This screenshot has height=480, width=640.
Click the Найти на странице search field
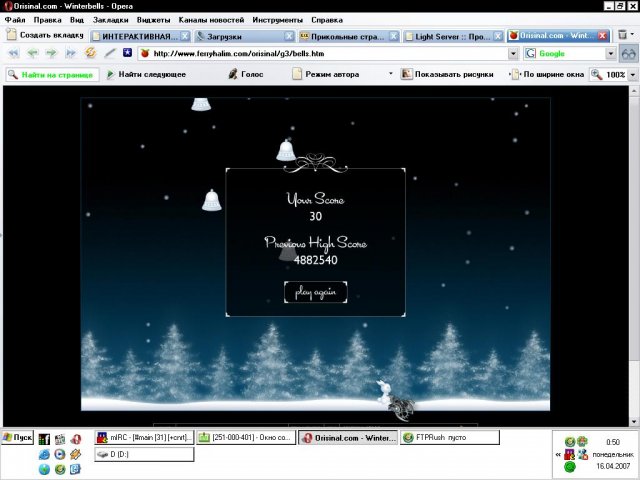[52, 75]
